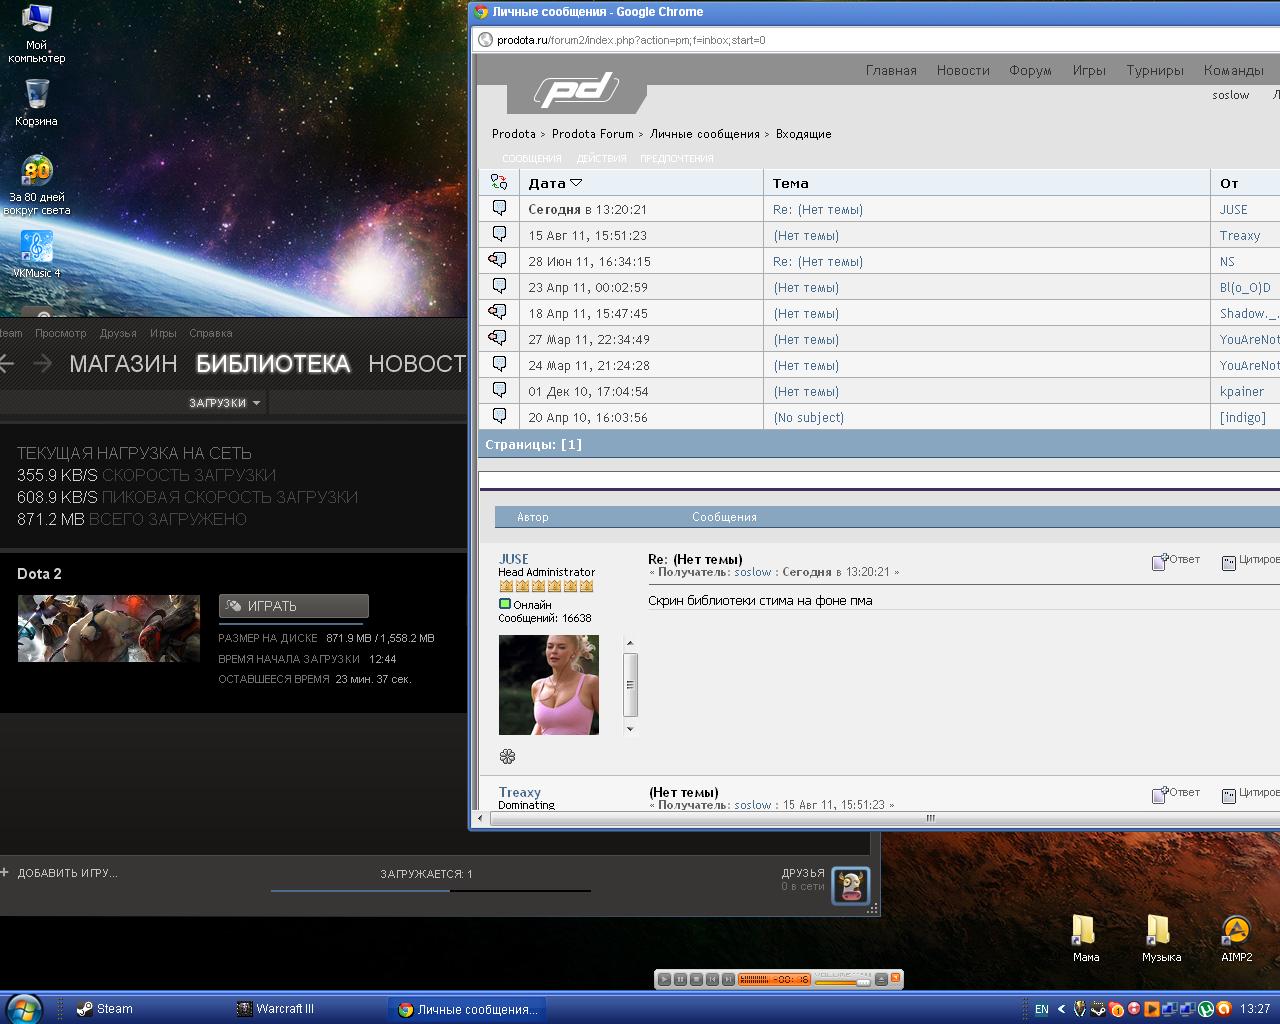This screenshot has height=1024, width=1280.
Task: Click scrollbar down arrow beside JUSE avatar
Action: [x=630, y=729]
